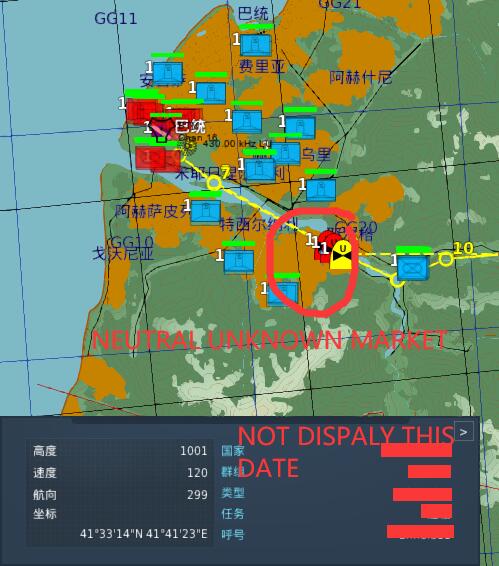
Task: Click the 乌里 town label
Action: [316, 154]
